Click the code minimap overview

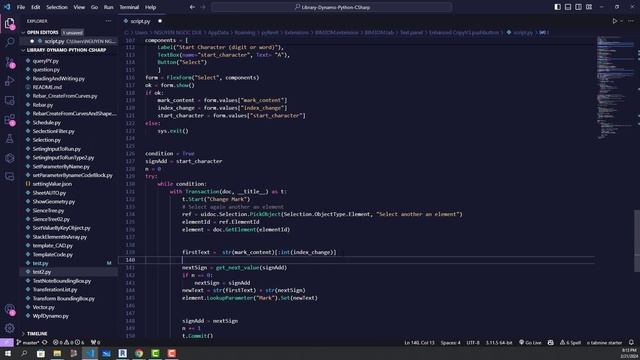pyautogui.click(x=615, y=88)
